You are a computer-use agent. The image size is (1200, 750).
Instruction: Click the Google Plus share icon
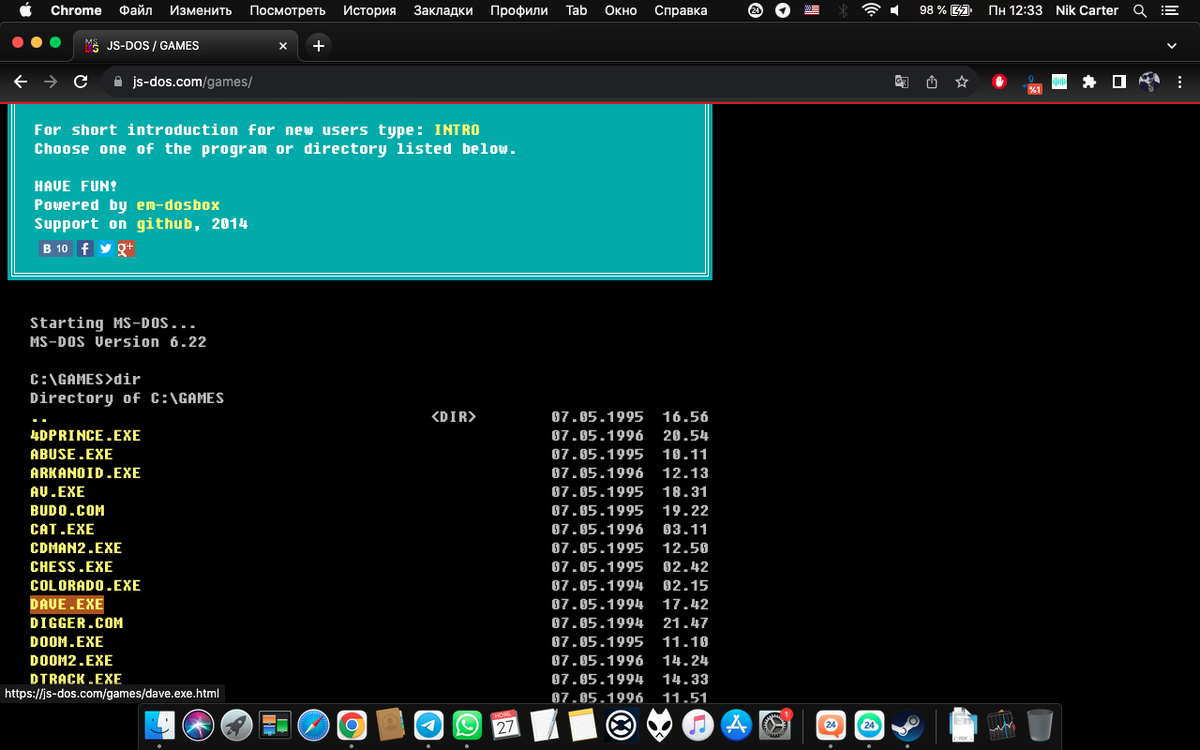point(126,248)
